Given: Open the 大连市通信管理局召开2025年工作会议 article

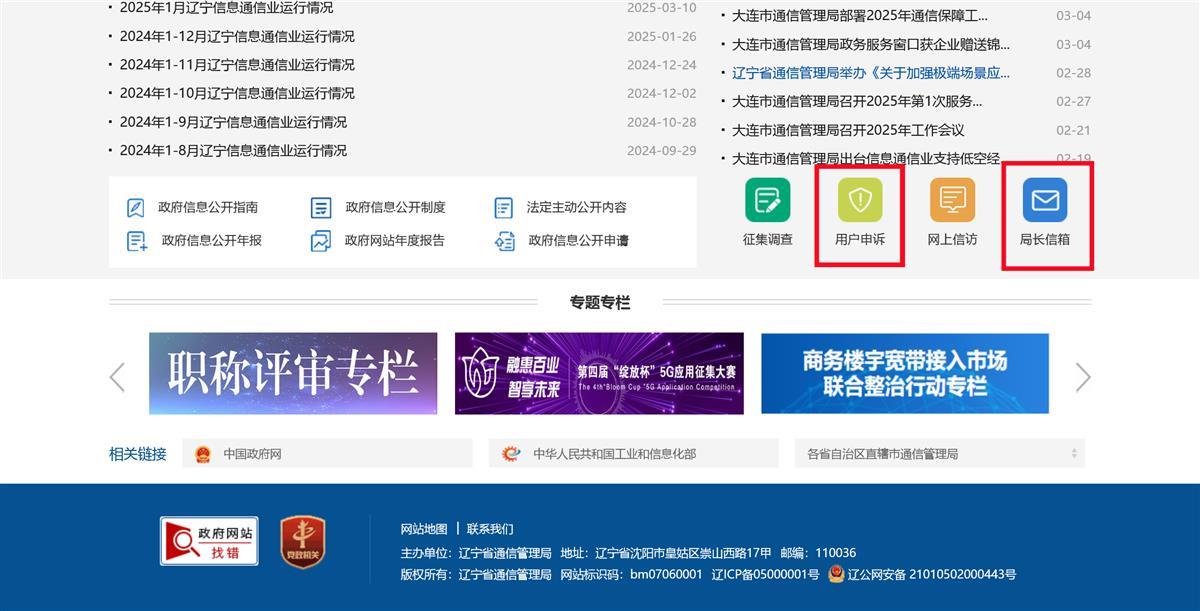Looking at the screenshot, I should 848,130.
